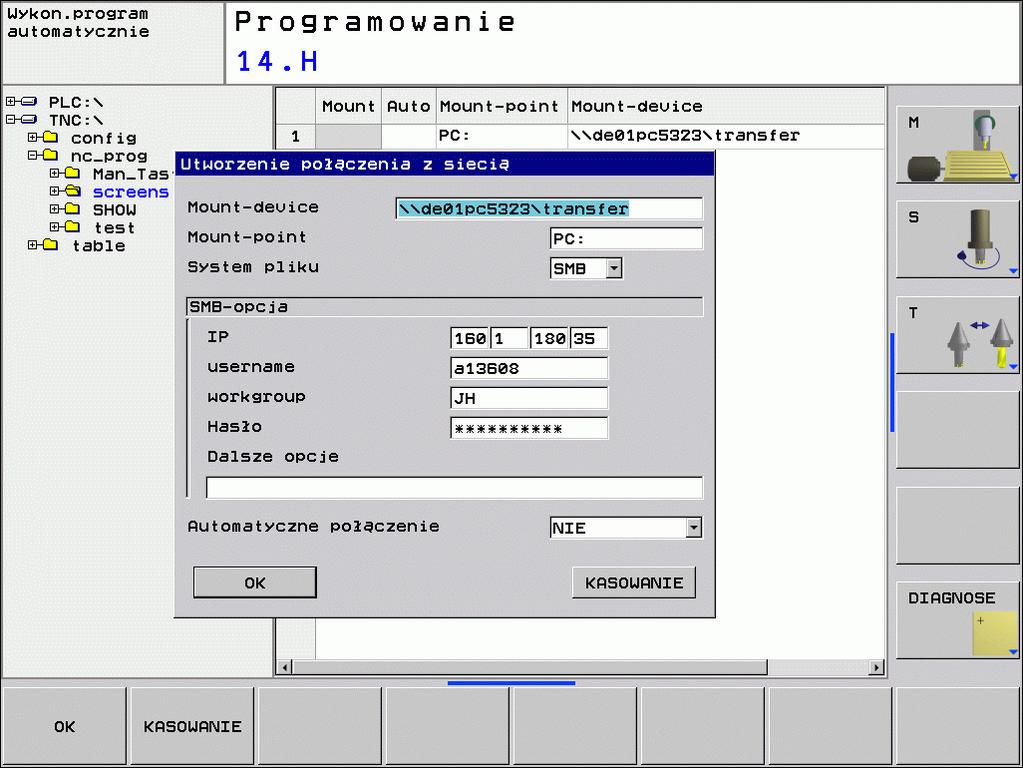Click the open screens folder icon

72,191
